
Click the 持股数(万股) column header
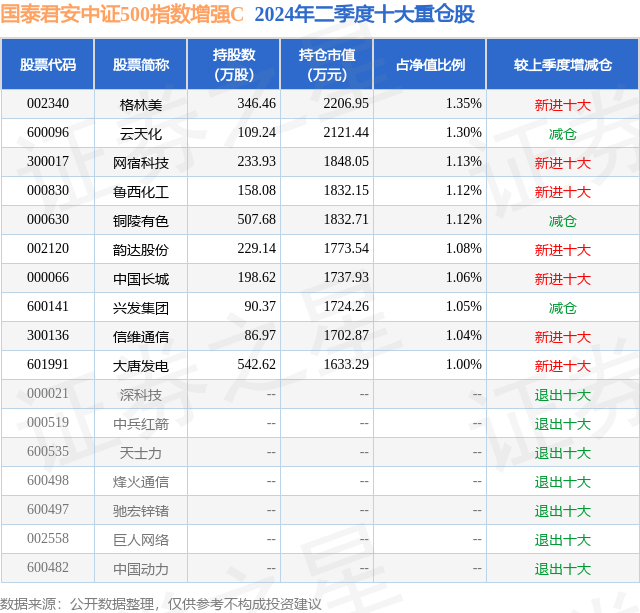pyautogui.click(x=234, y=64)
